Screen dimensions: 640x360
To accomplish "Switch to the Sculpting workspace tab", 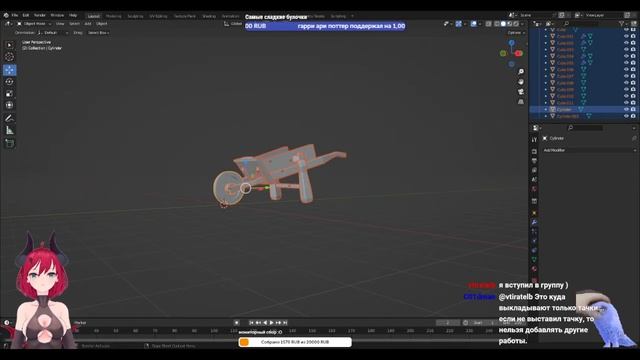I will pyautogui.click(x=135, y=16).
